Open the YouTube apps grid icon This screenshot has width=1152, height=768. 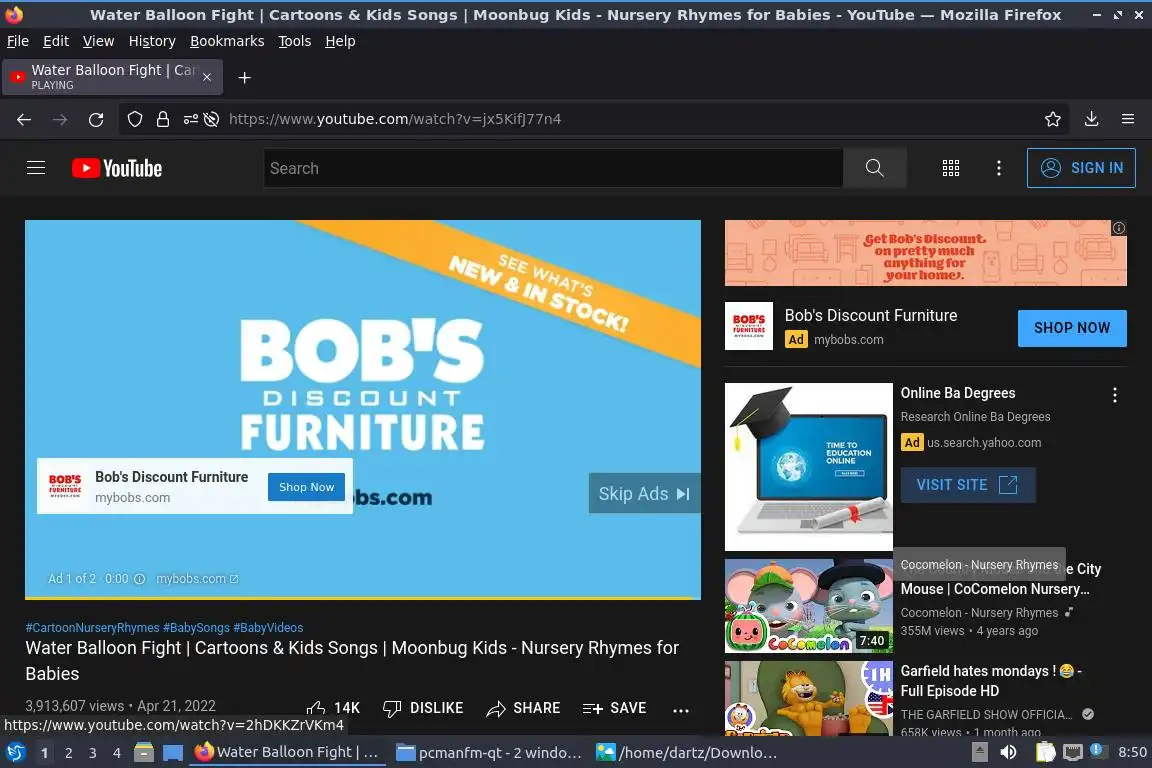(x=951, y=168)
